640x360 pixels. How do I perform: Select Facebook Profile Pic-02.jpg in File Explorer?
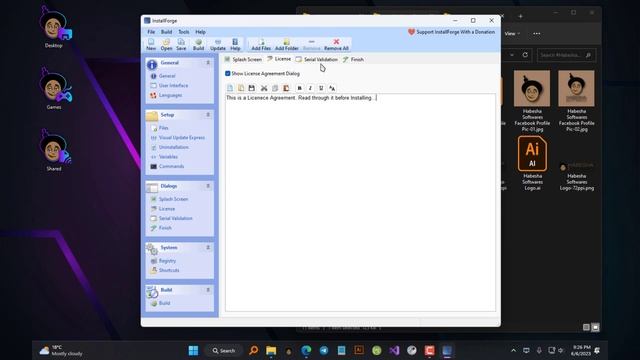tap(576, 101)
